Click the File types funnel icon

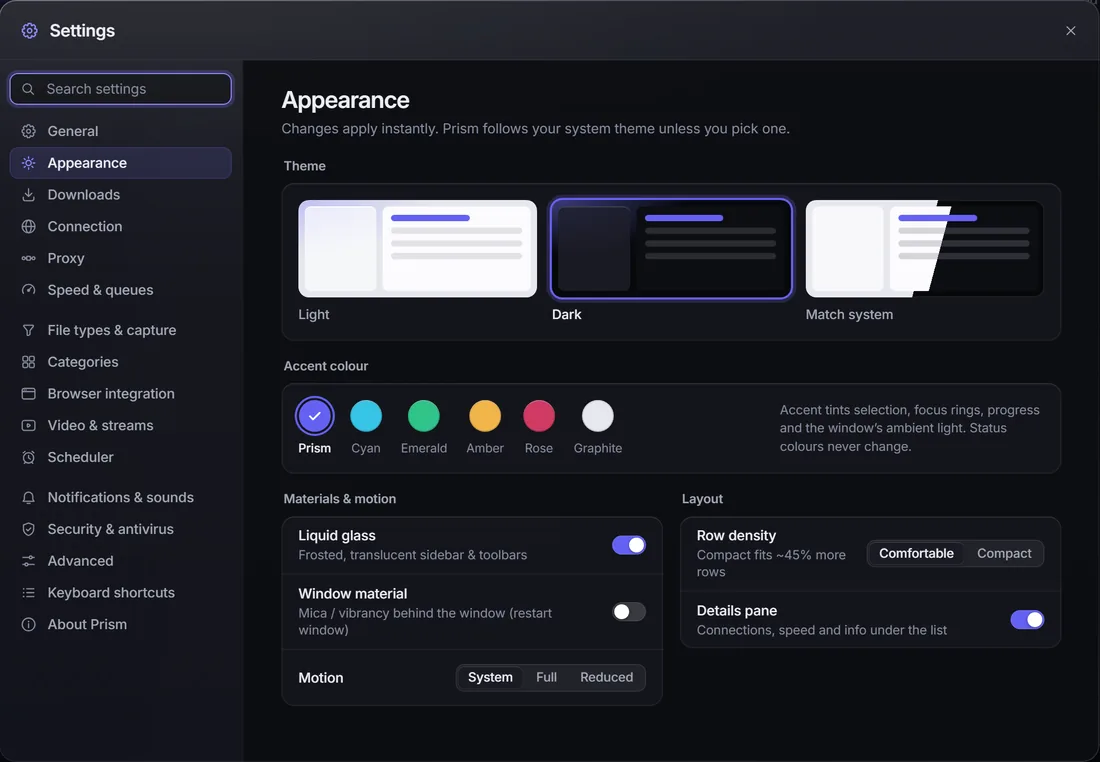28,330
